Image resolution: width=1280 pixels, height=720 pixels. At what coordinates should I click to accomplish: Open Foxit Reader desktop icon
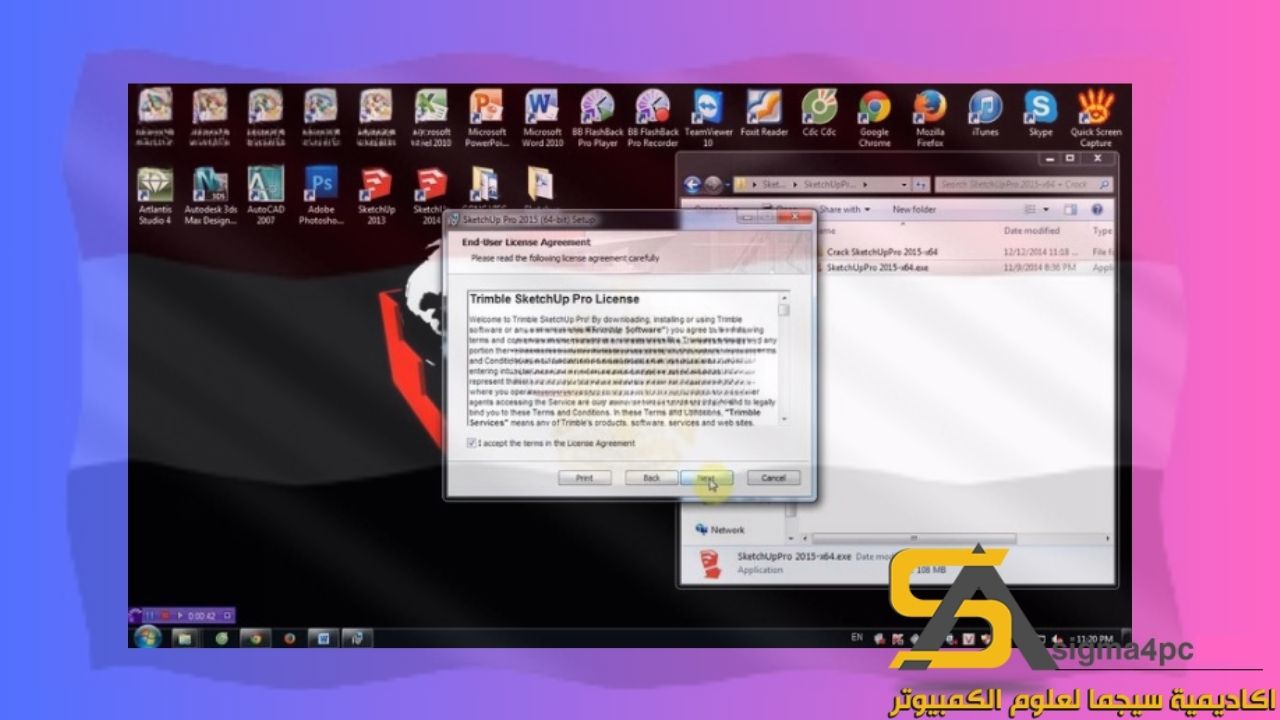764,113
